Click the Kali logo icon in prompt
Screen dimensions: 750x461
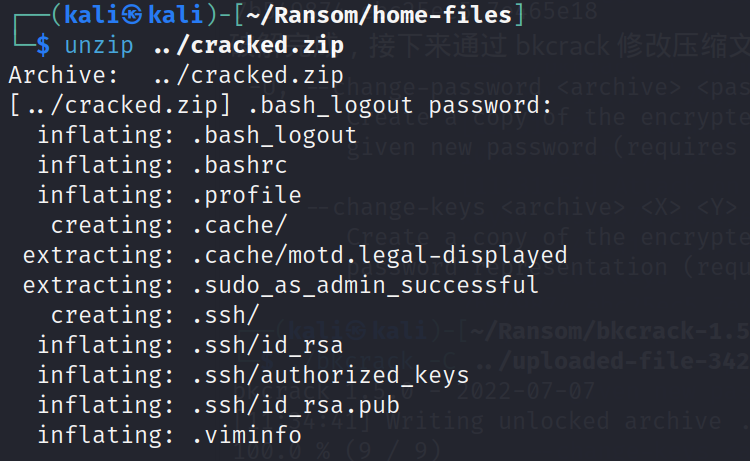click(x=132, y=15)
